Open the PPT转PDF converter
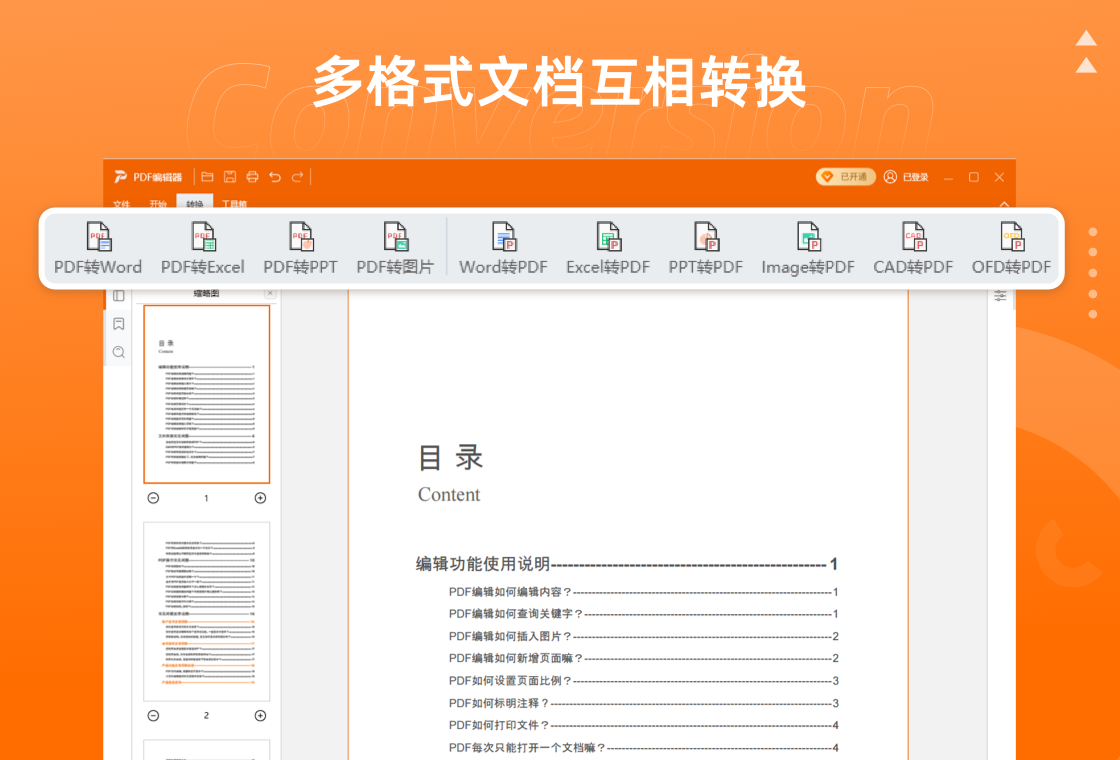Screen dimensions: 1120x760 (x=706, y=248)
